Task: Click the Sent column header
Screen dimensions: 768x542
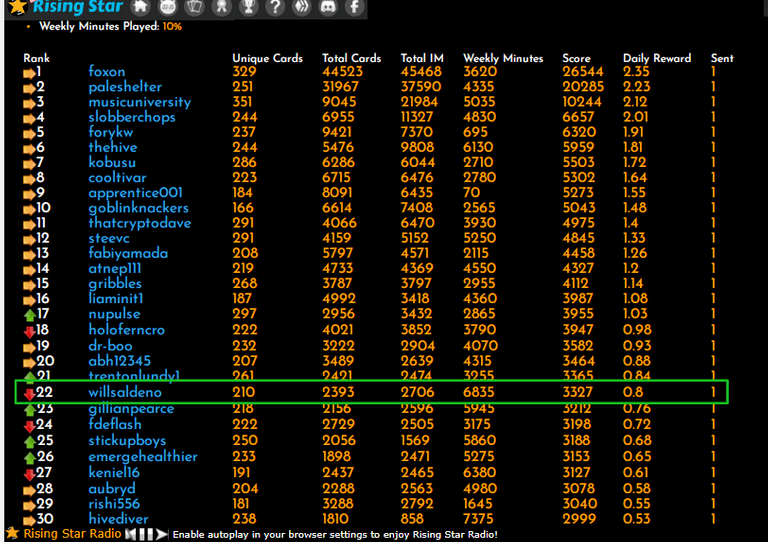Action: tap(722, 58)
